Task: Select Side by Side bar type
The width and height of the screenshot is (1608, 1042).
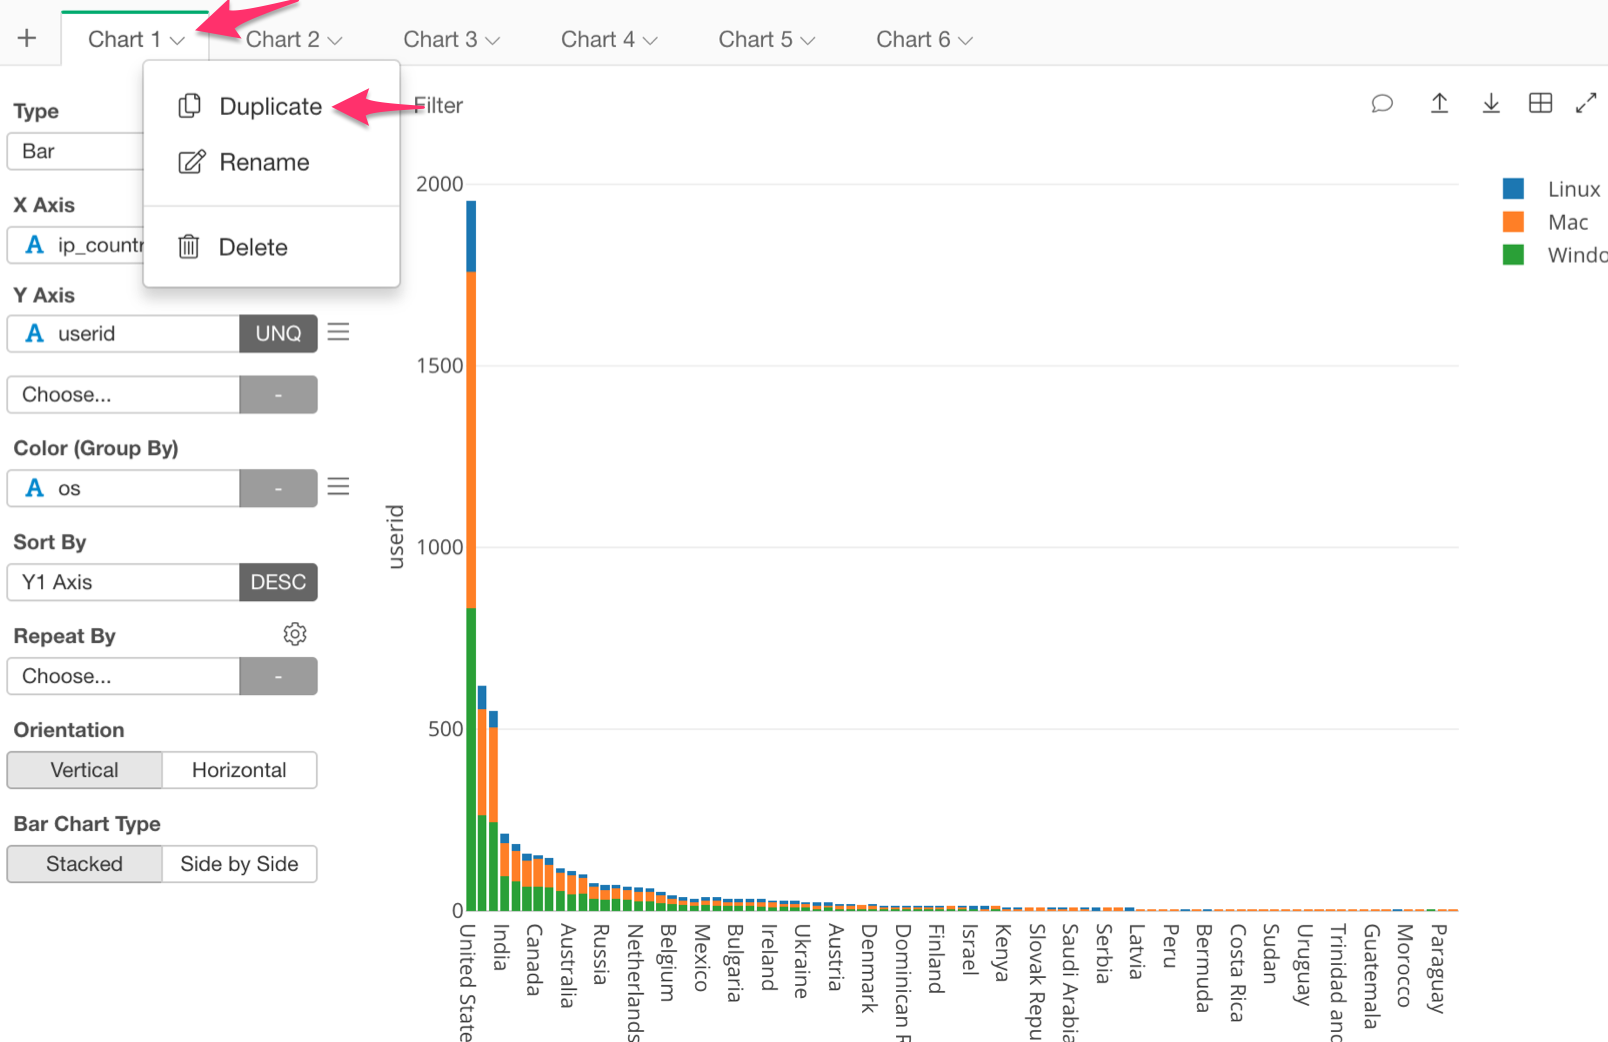Action: pyautogui.click(x=239, y=864)
